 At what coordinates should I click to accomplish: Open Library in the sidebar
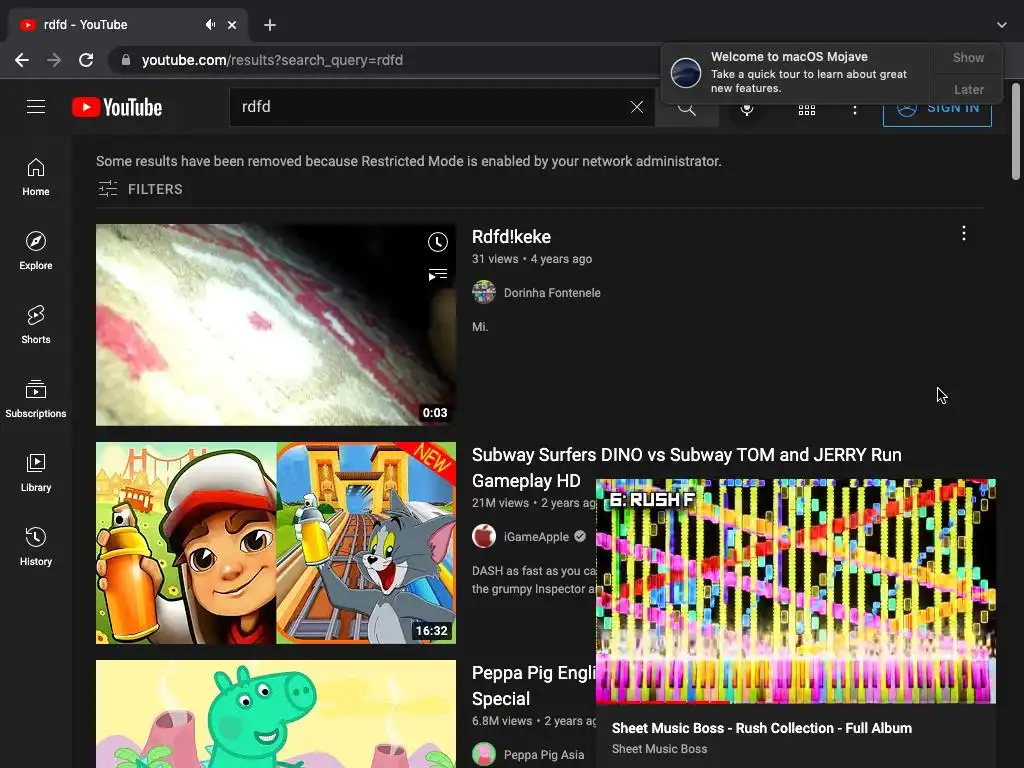point(36,473)
